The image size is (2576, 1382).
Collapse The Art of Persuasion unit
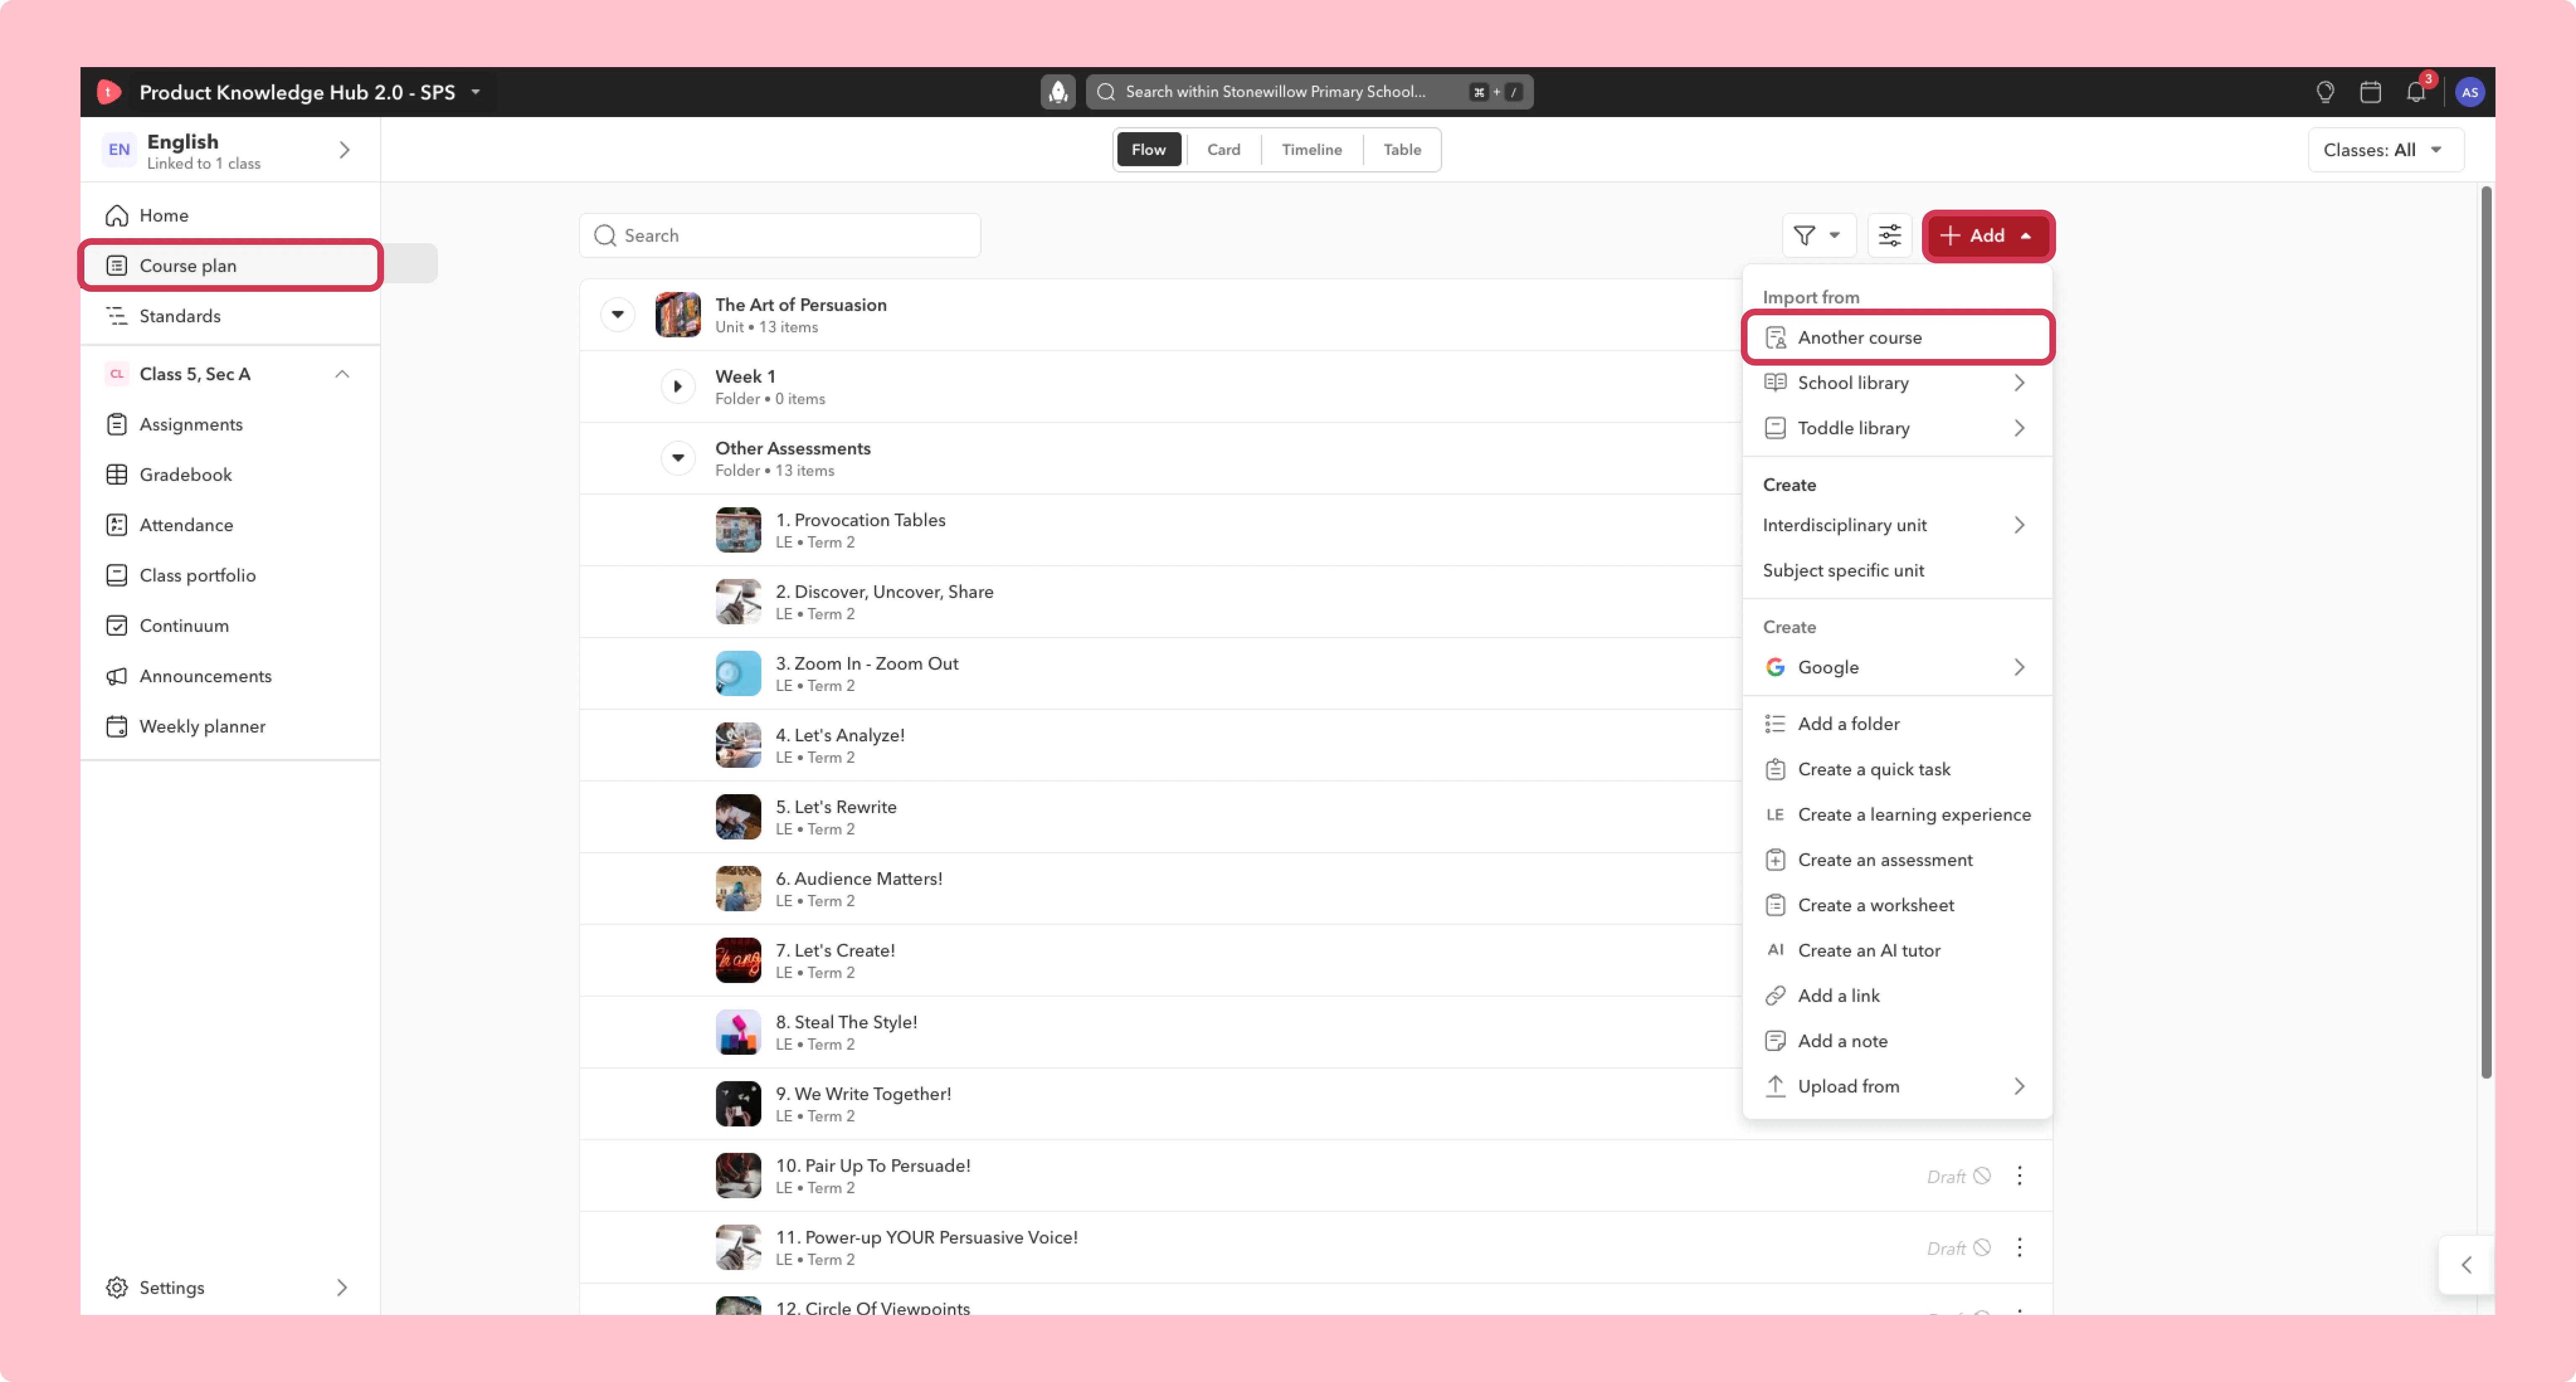(x=617, y=314)
